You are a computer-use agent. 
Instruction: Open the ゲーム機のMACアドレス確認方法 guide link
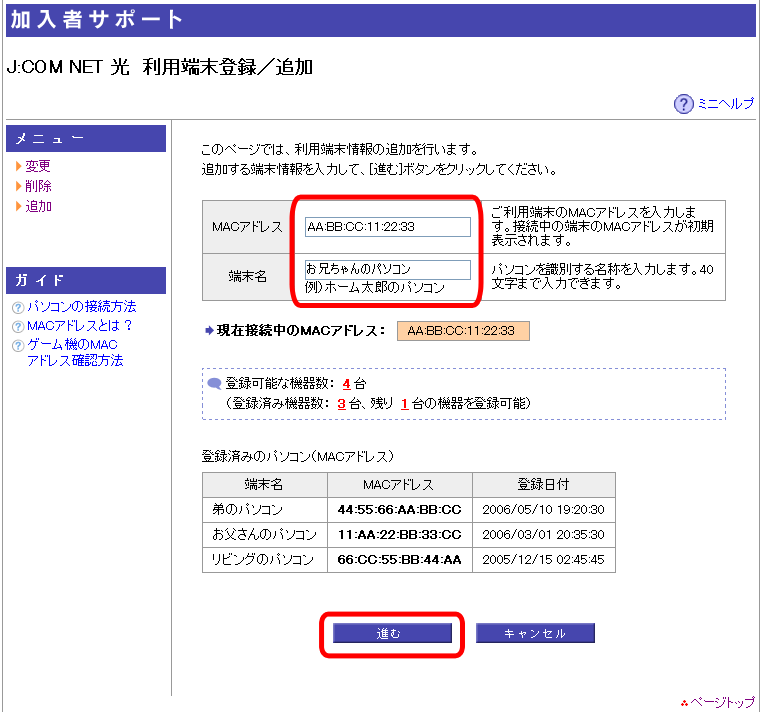click(x=75, y=352)
